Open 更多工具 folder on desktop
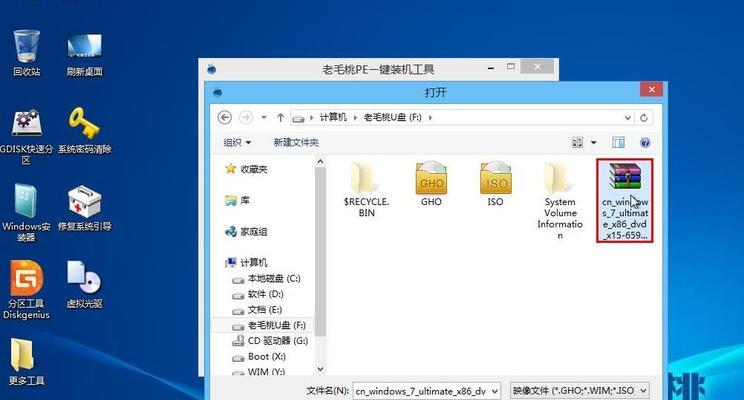Screen dimensions: 744x400 pyautogui.click(x=26, y=362)
